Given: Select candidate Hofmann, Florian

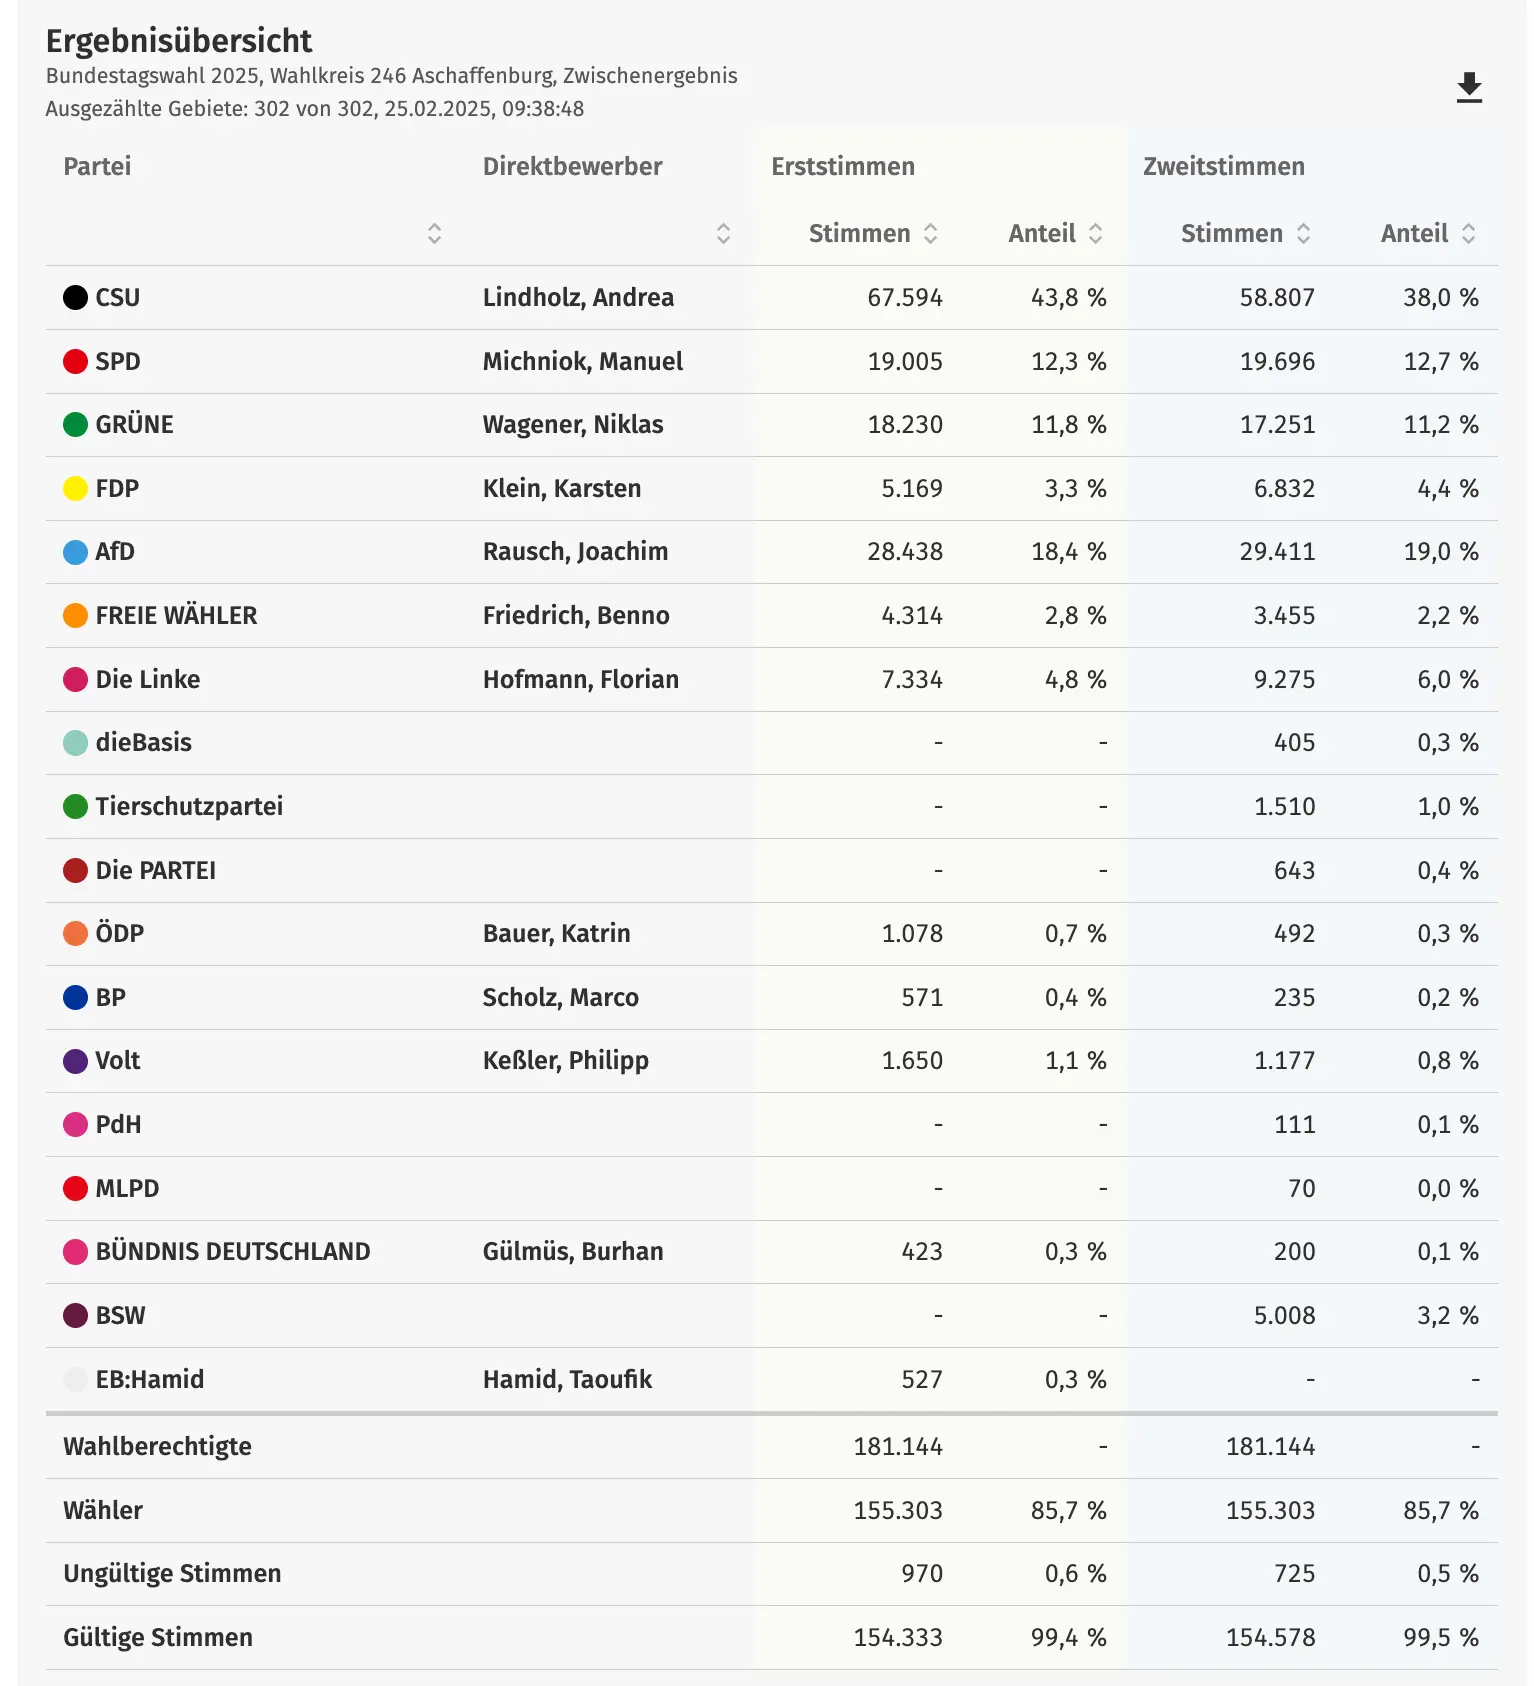Looking at the screenshot, I should [x=580, y=679].
